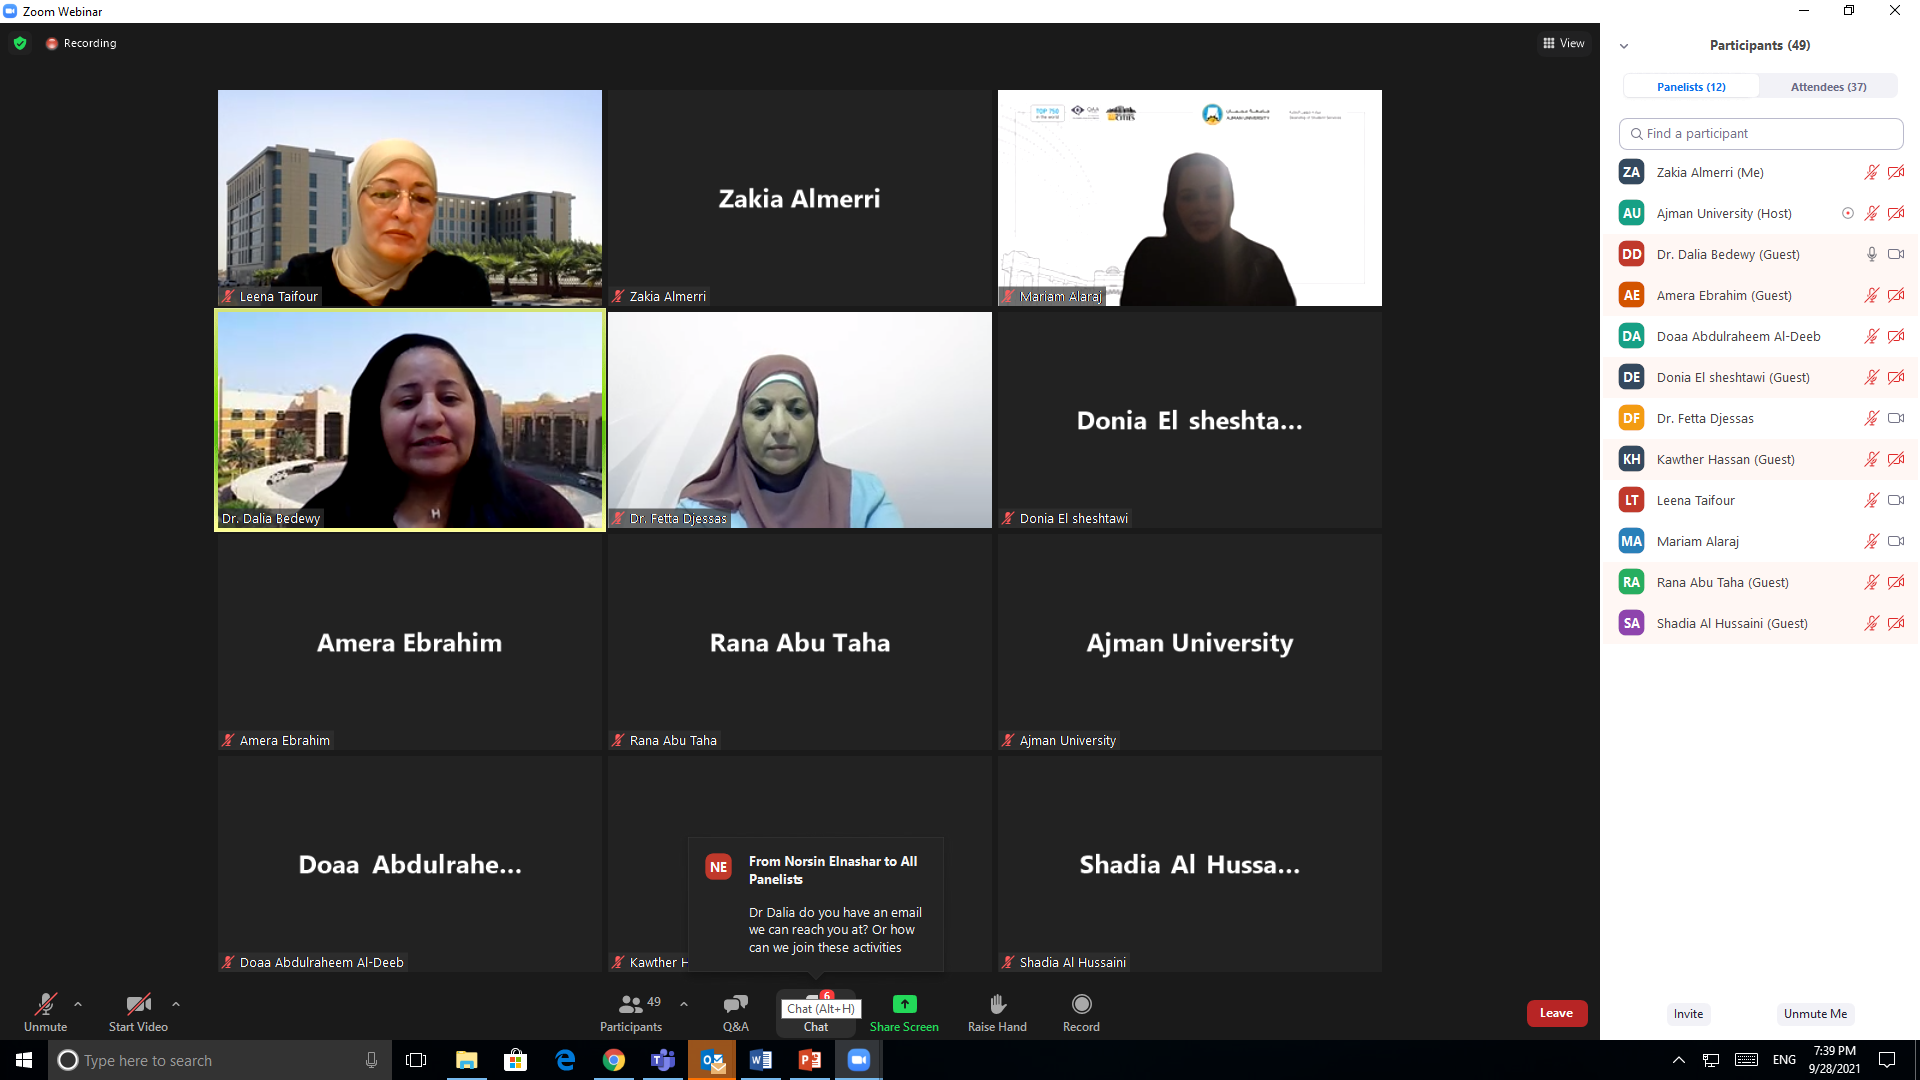Open PowerPoint from the Windows taskbar
Screen dimensions: 1920x1080
(810, 1060)
